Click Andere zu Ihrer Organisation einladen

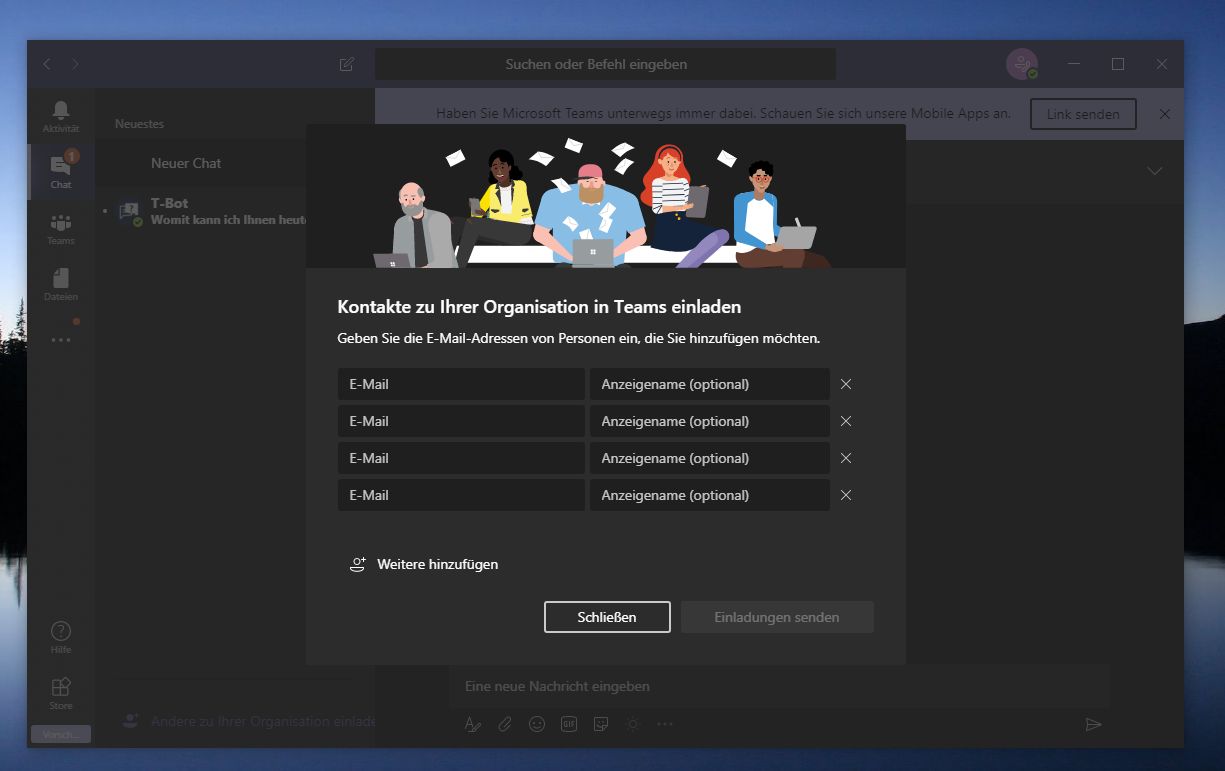(249, 721)
